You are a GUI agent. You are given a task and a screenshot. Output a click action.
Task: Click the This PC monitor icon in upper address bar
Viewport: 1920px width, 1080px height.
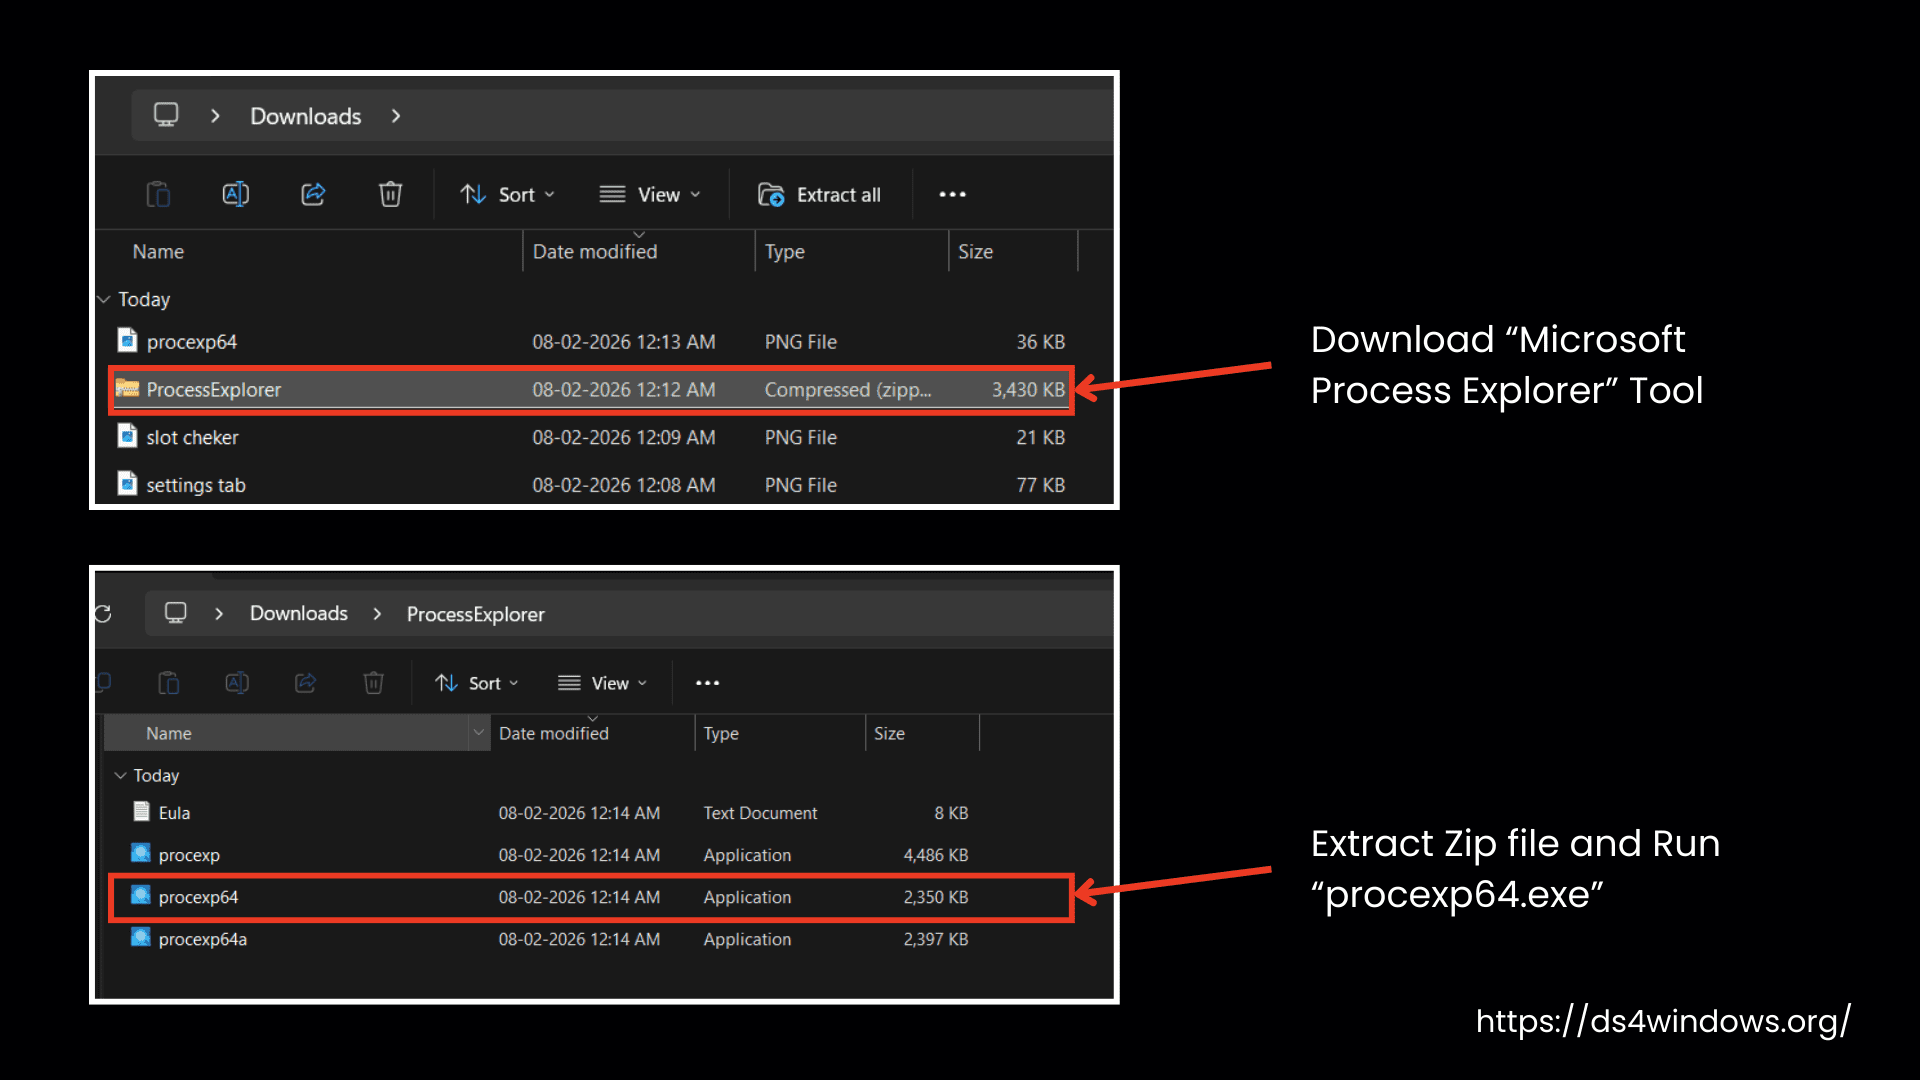[166, 115]
